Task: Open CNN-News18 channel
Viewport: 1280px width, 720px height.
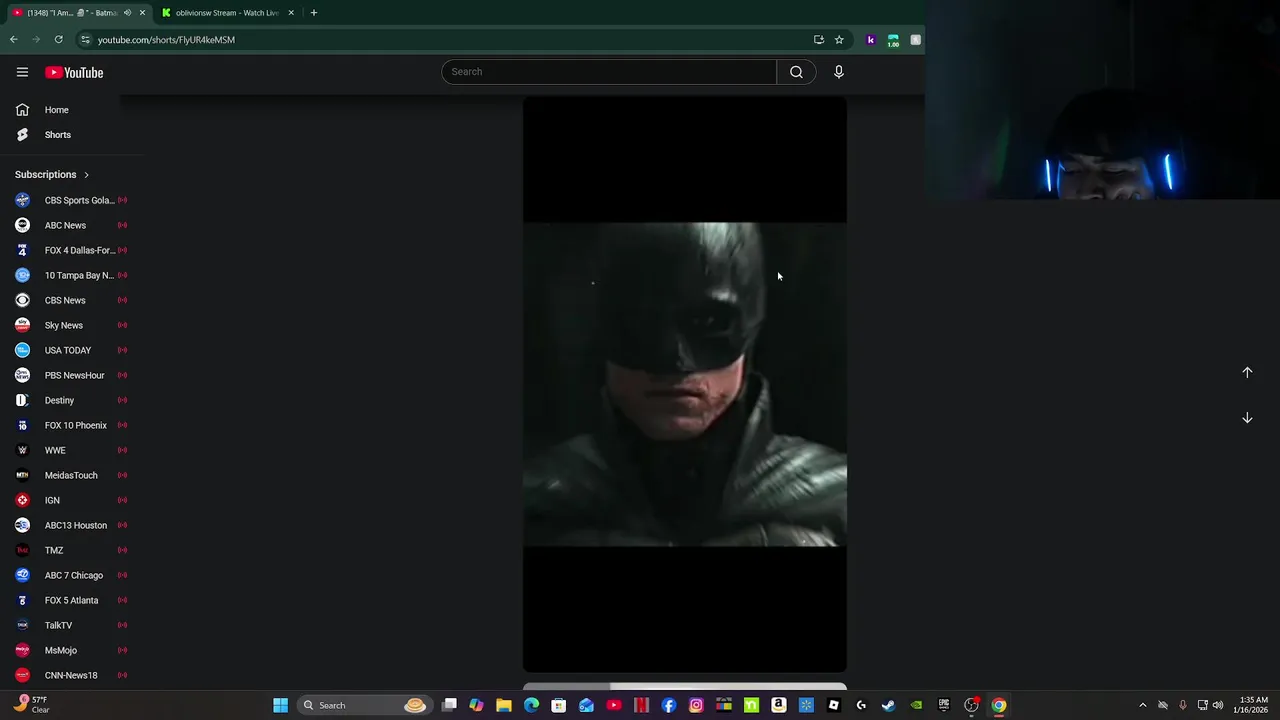Action: 70,675
